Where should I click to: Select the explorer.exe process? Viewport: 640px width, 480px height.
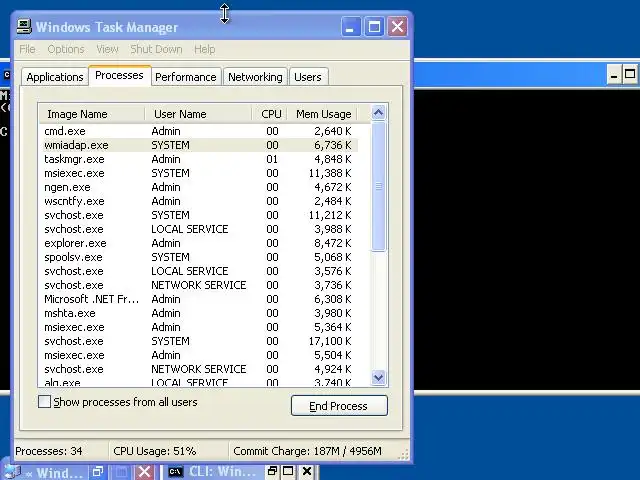199,243
